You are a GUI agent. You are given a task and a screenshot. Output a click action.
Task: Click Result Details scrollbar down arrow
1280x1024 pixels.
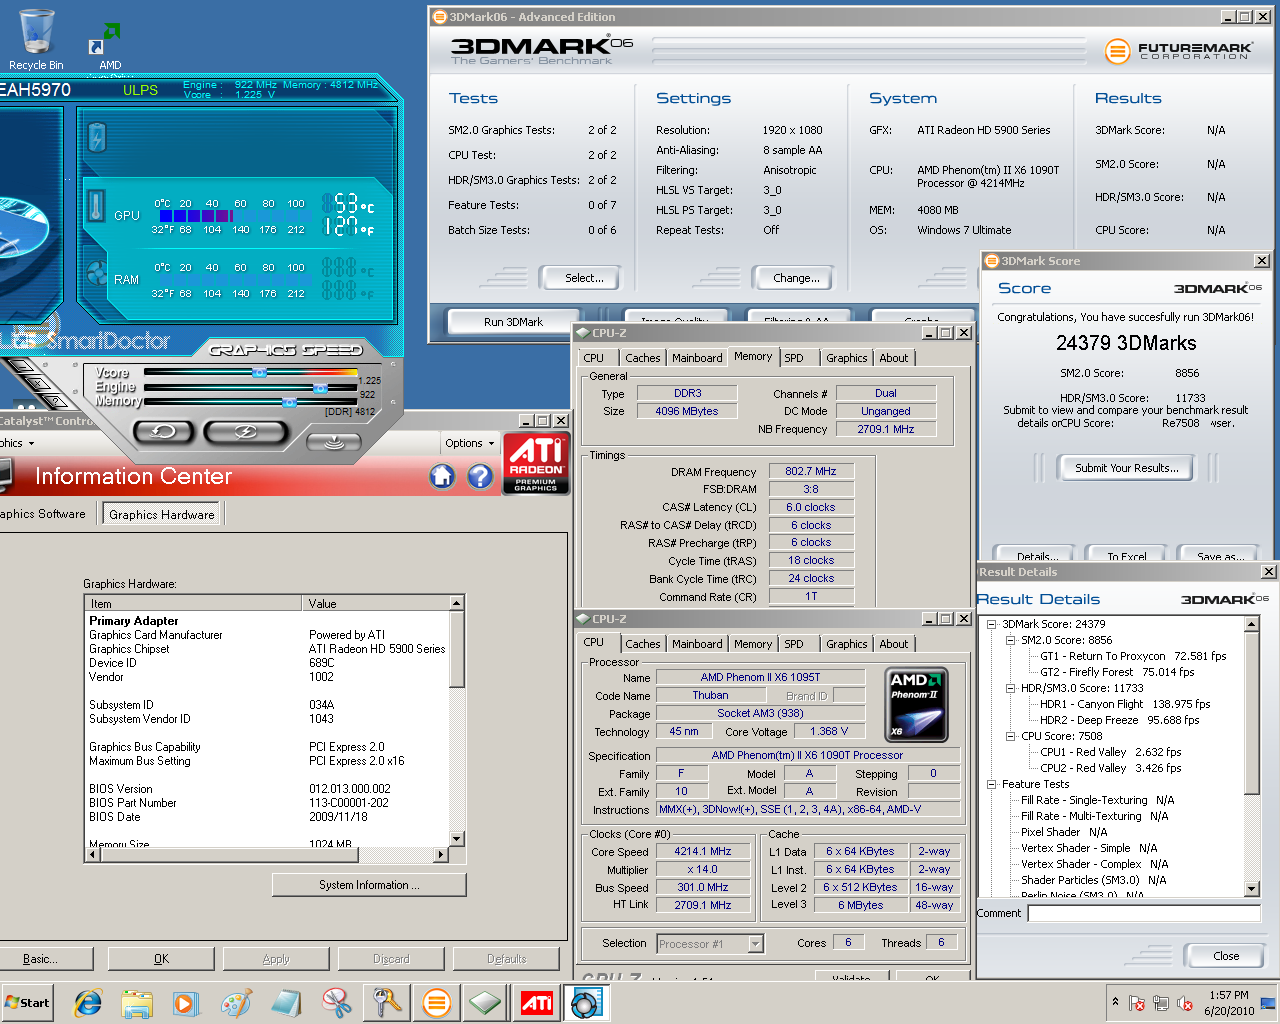click(1252, 889)
